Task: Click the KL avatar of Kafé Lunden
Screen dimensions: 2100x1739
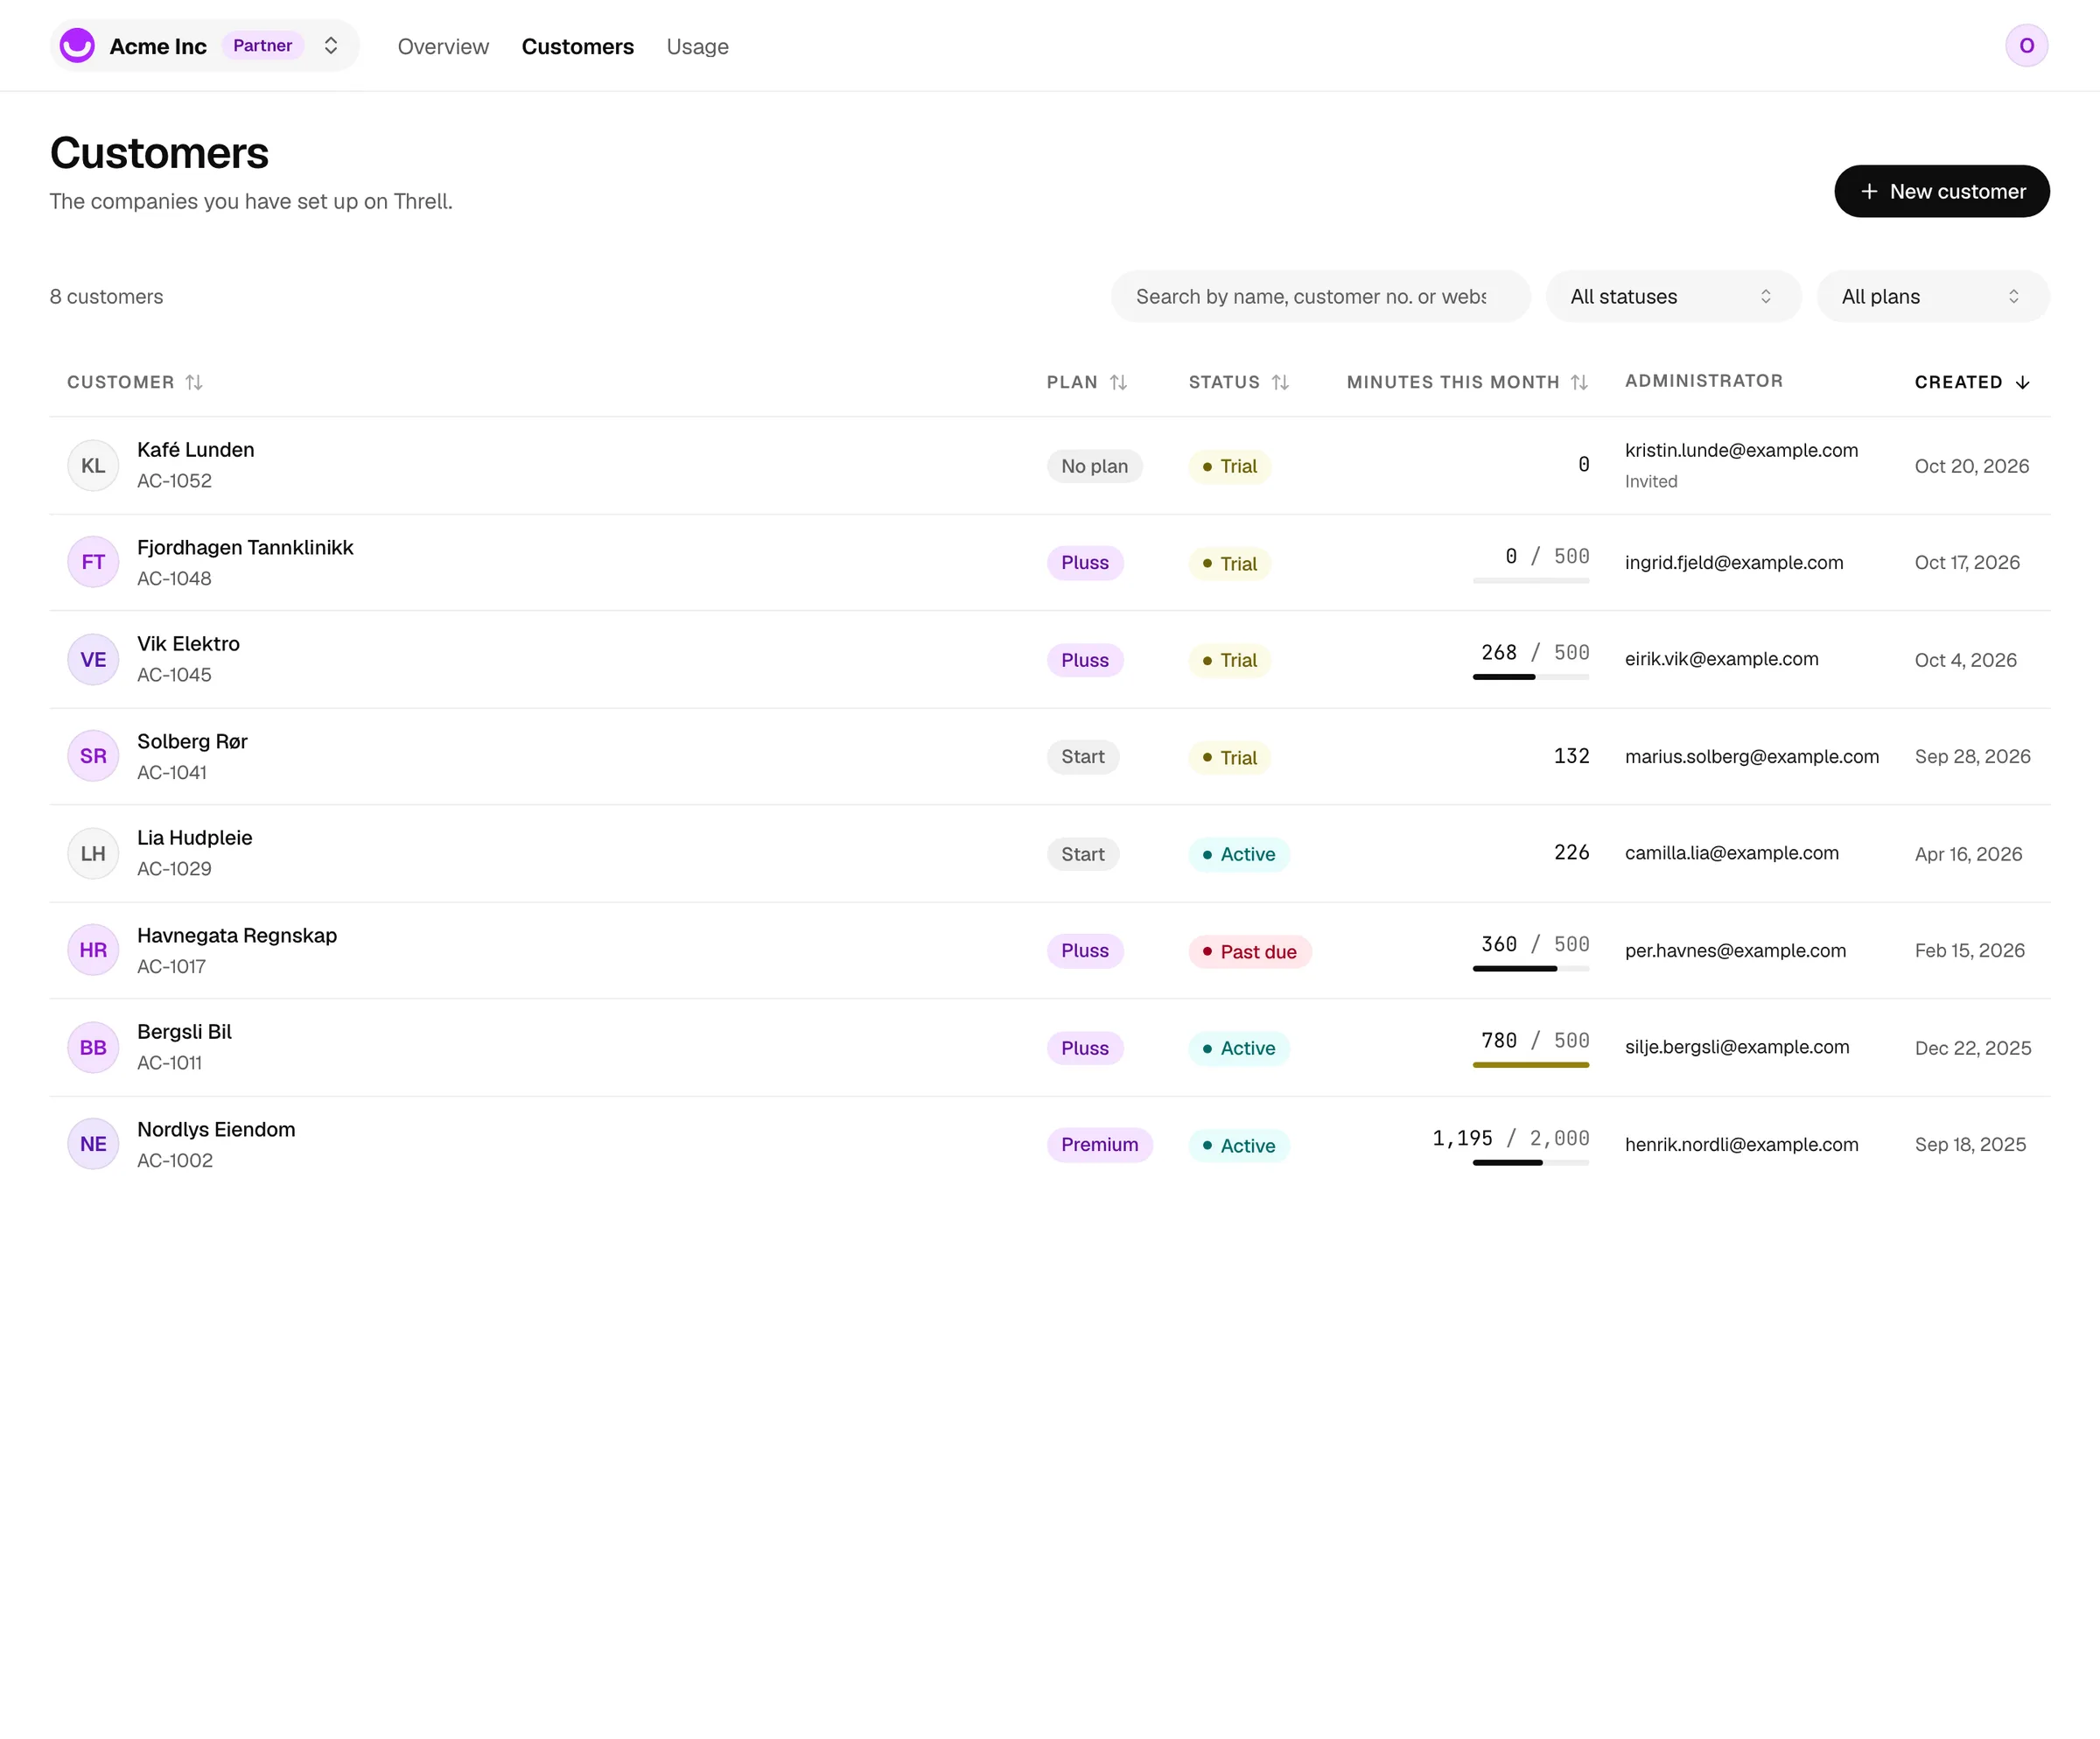Action: (93, 466)
